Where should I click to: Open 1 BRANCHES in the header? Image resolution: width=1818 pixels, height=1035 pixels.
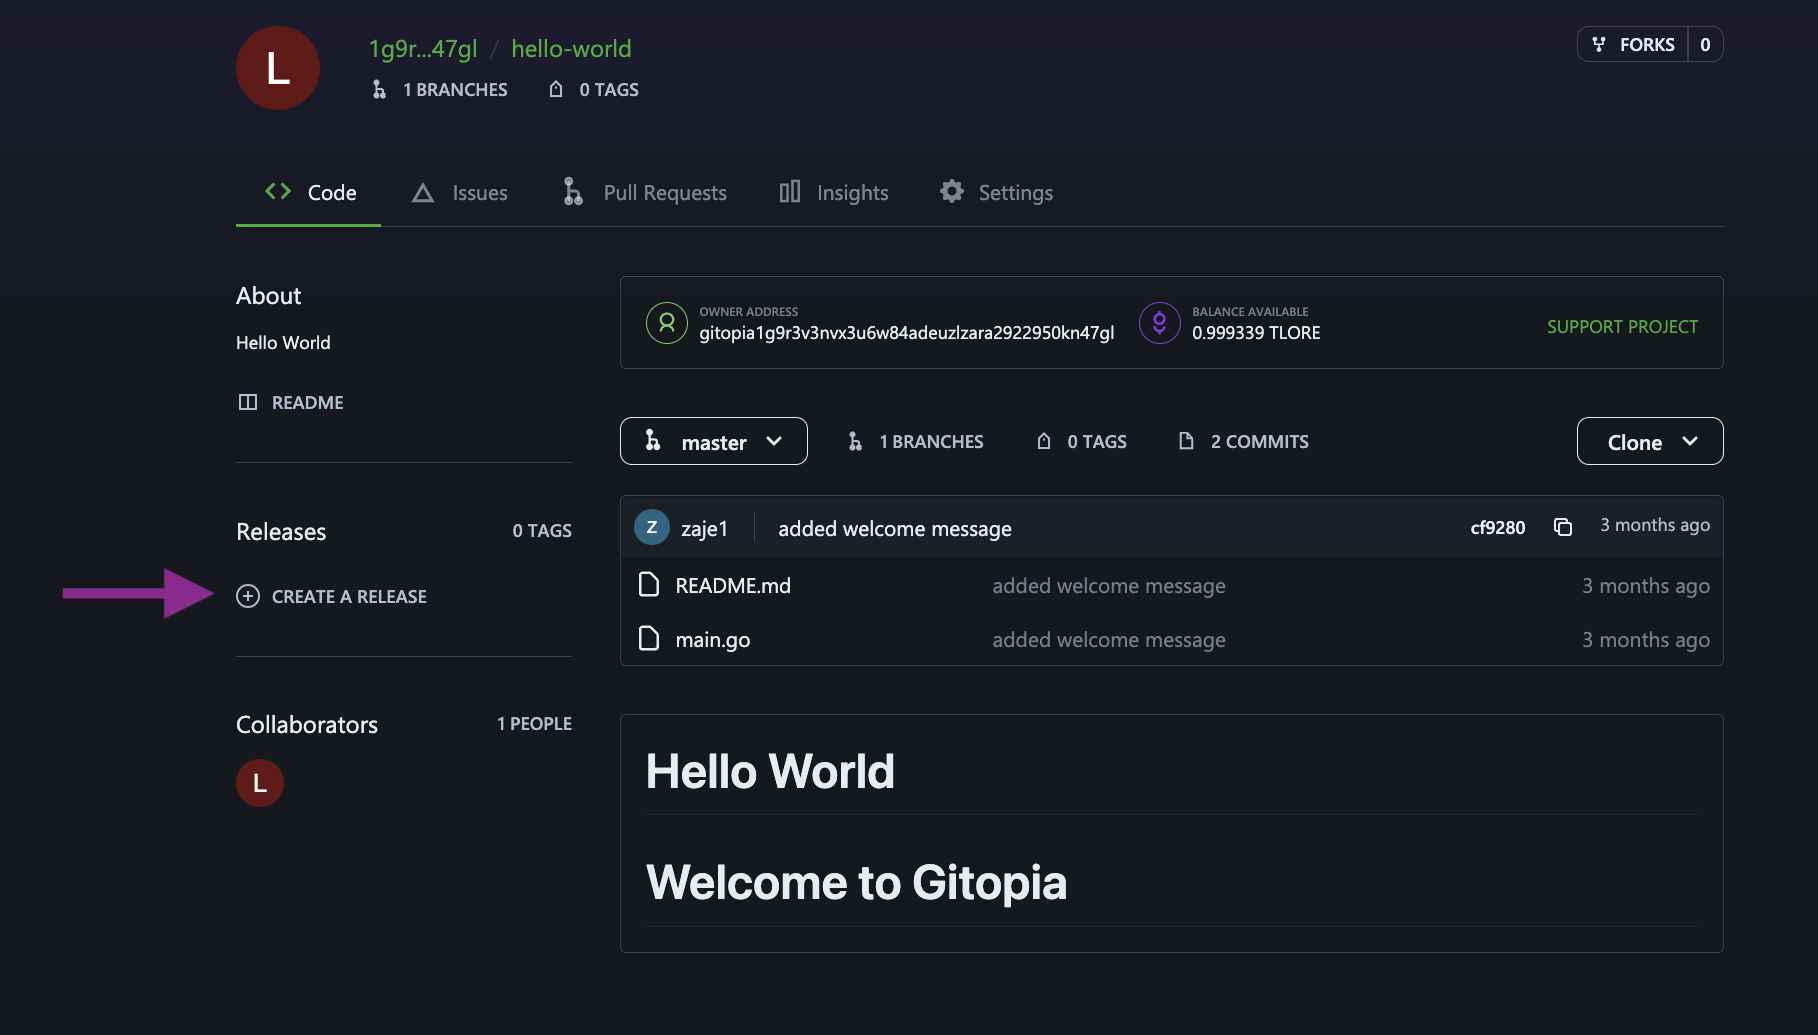pos(455,89)
